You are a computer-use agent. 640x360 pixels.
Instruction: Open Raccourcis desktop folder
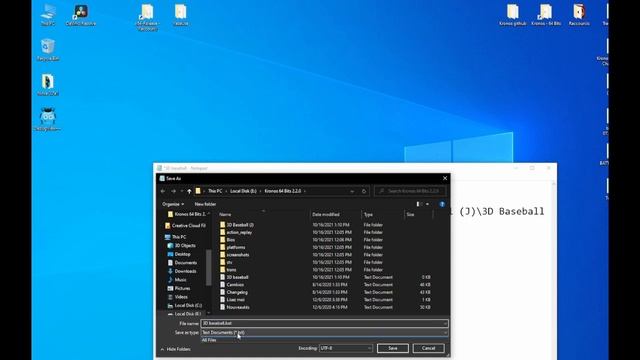[x=579, y=15]
